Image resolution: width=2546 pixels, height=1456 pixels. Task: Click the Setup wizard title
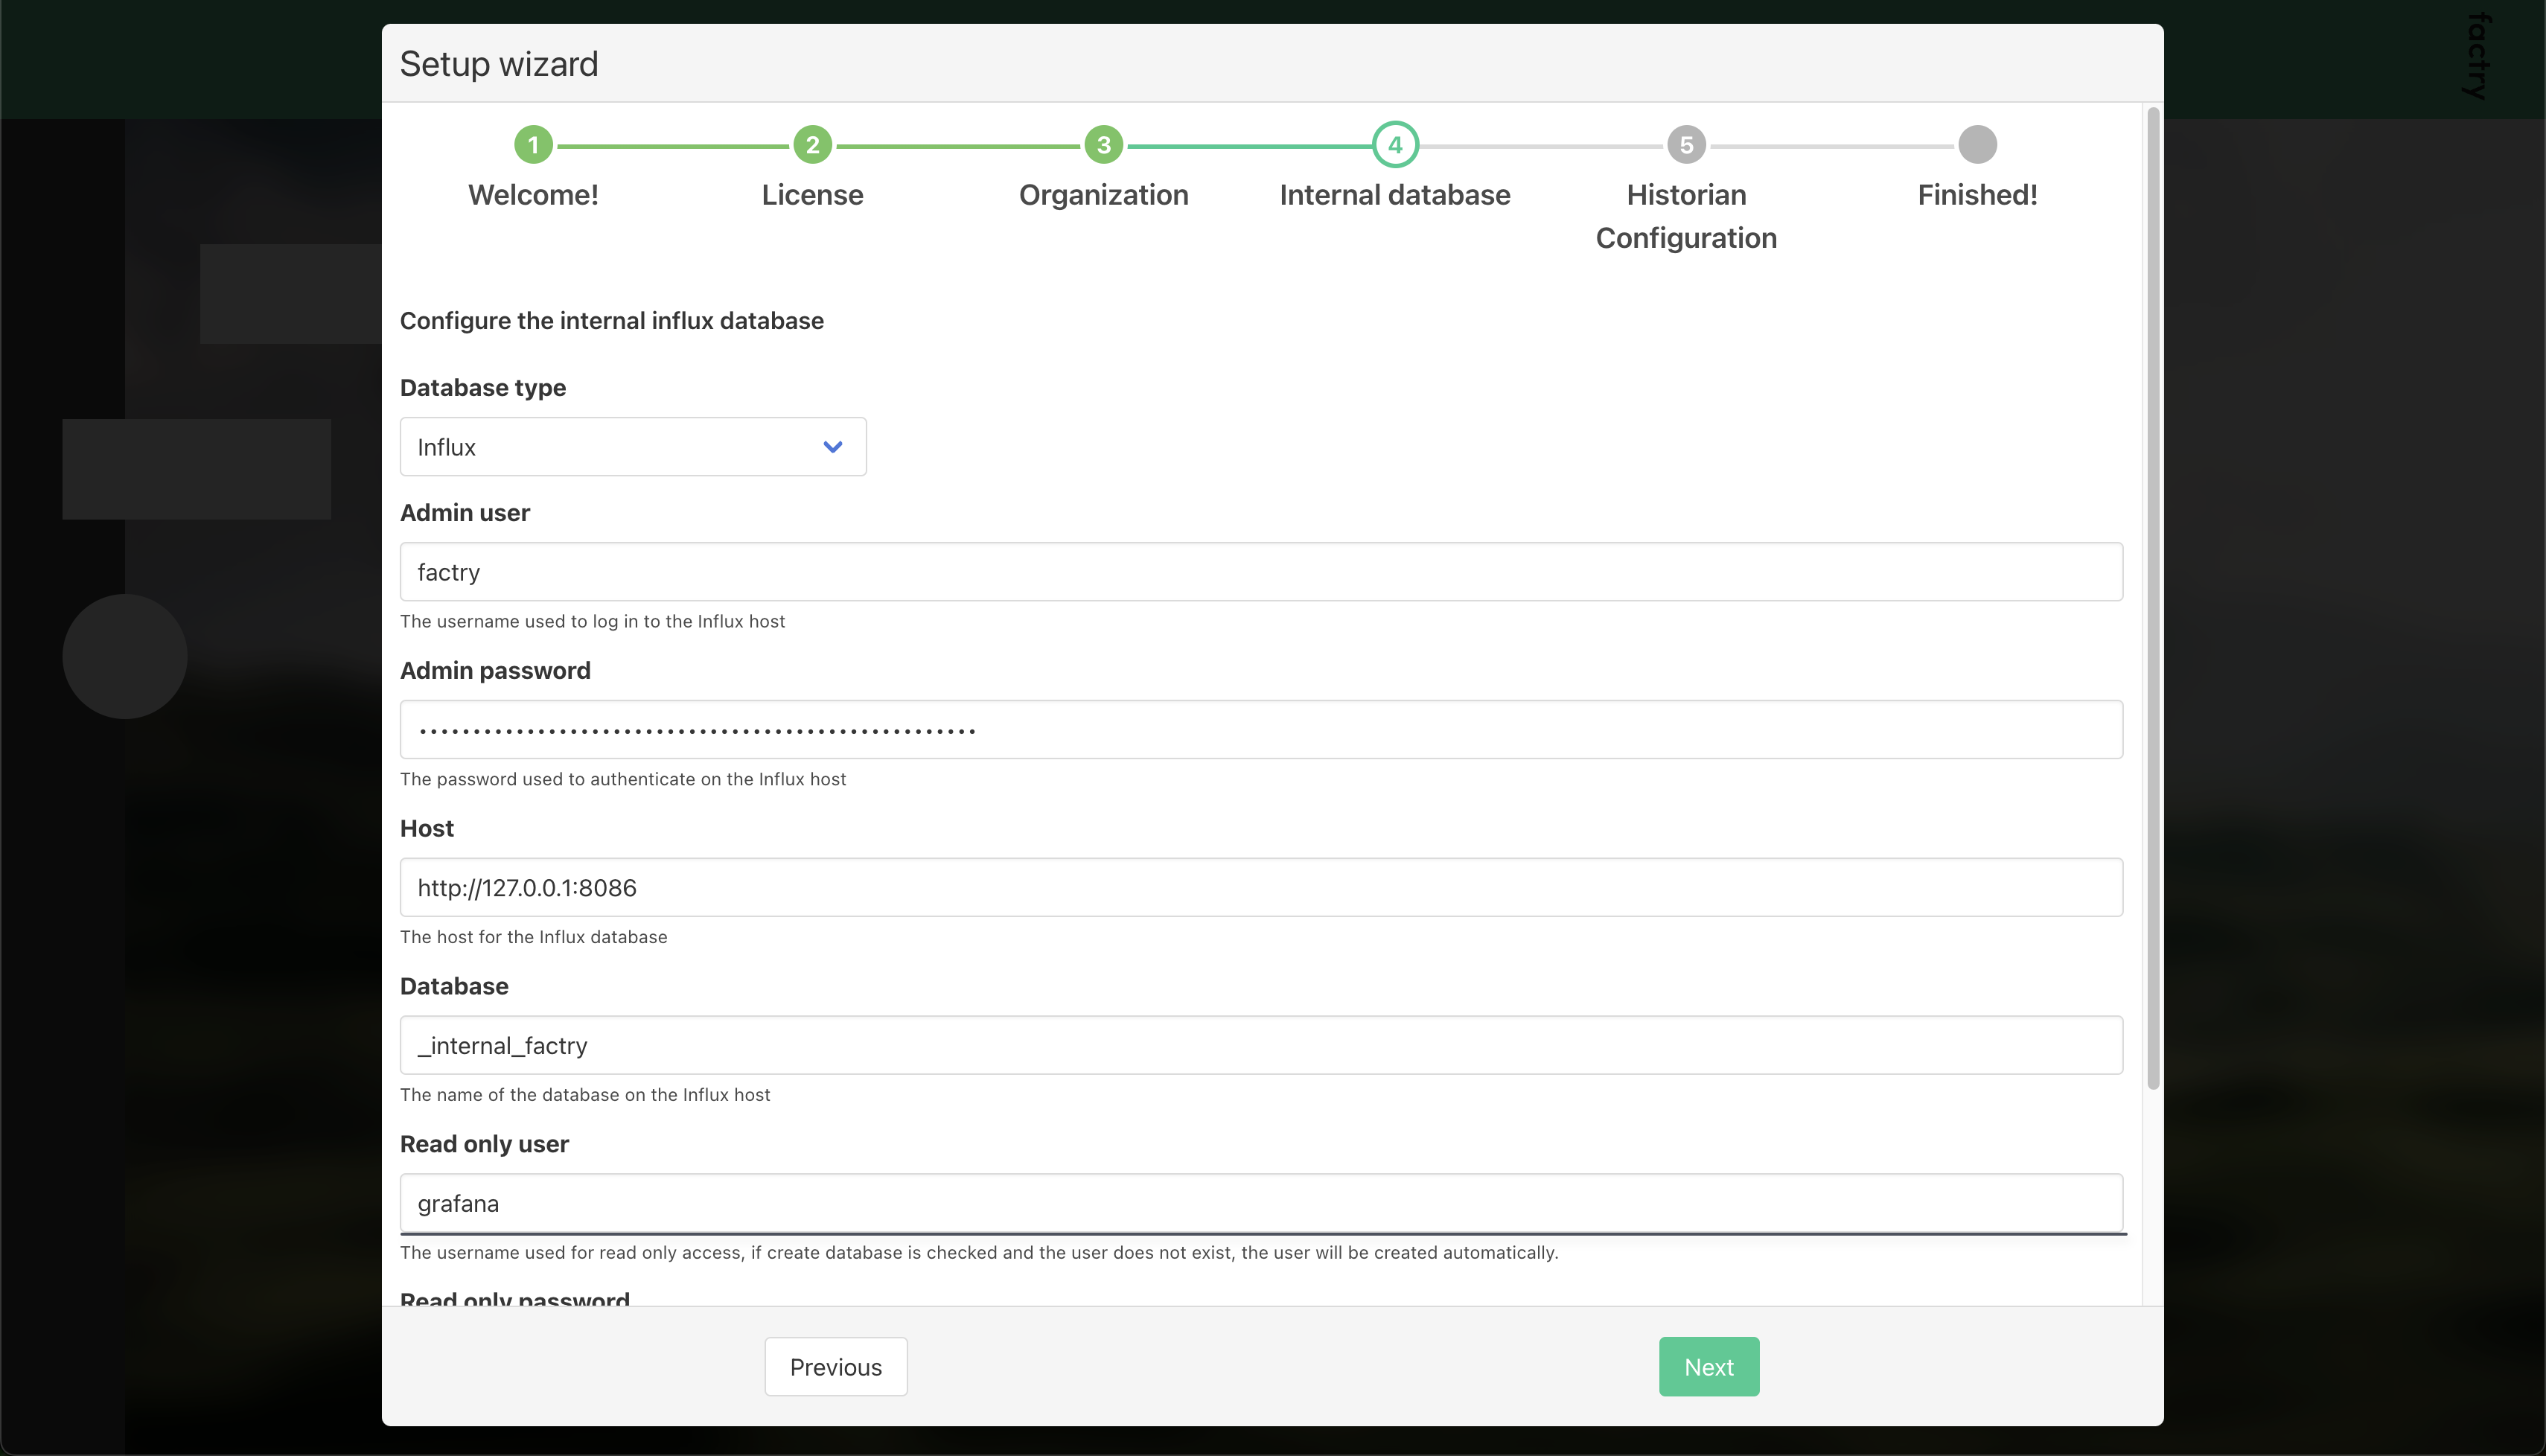499,64
